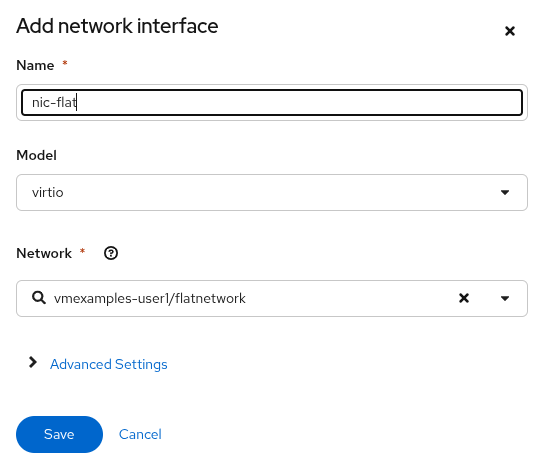Click the Name field label
541x469 pixels.
pos(35,65)
